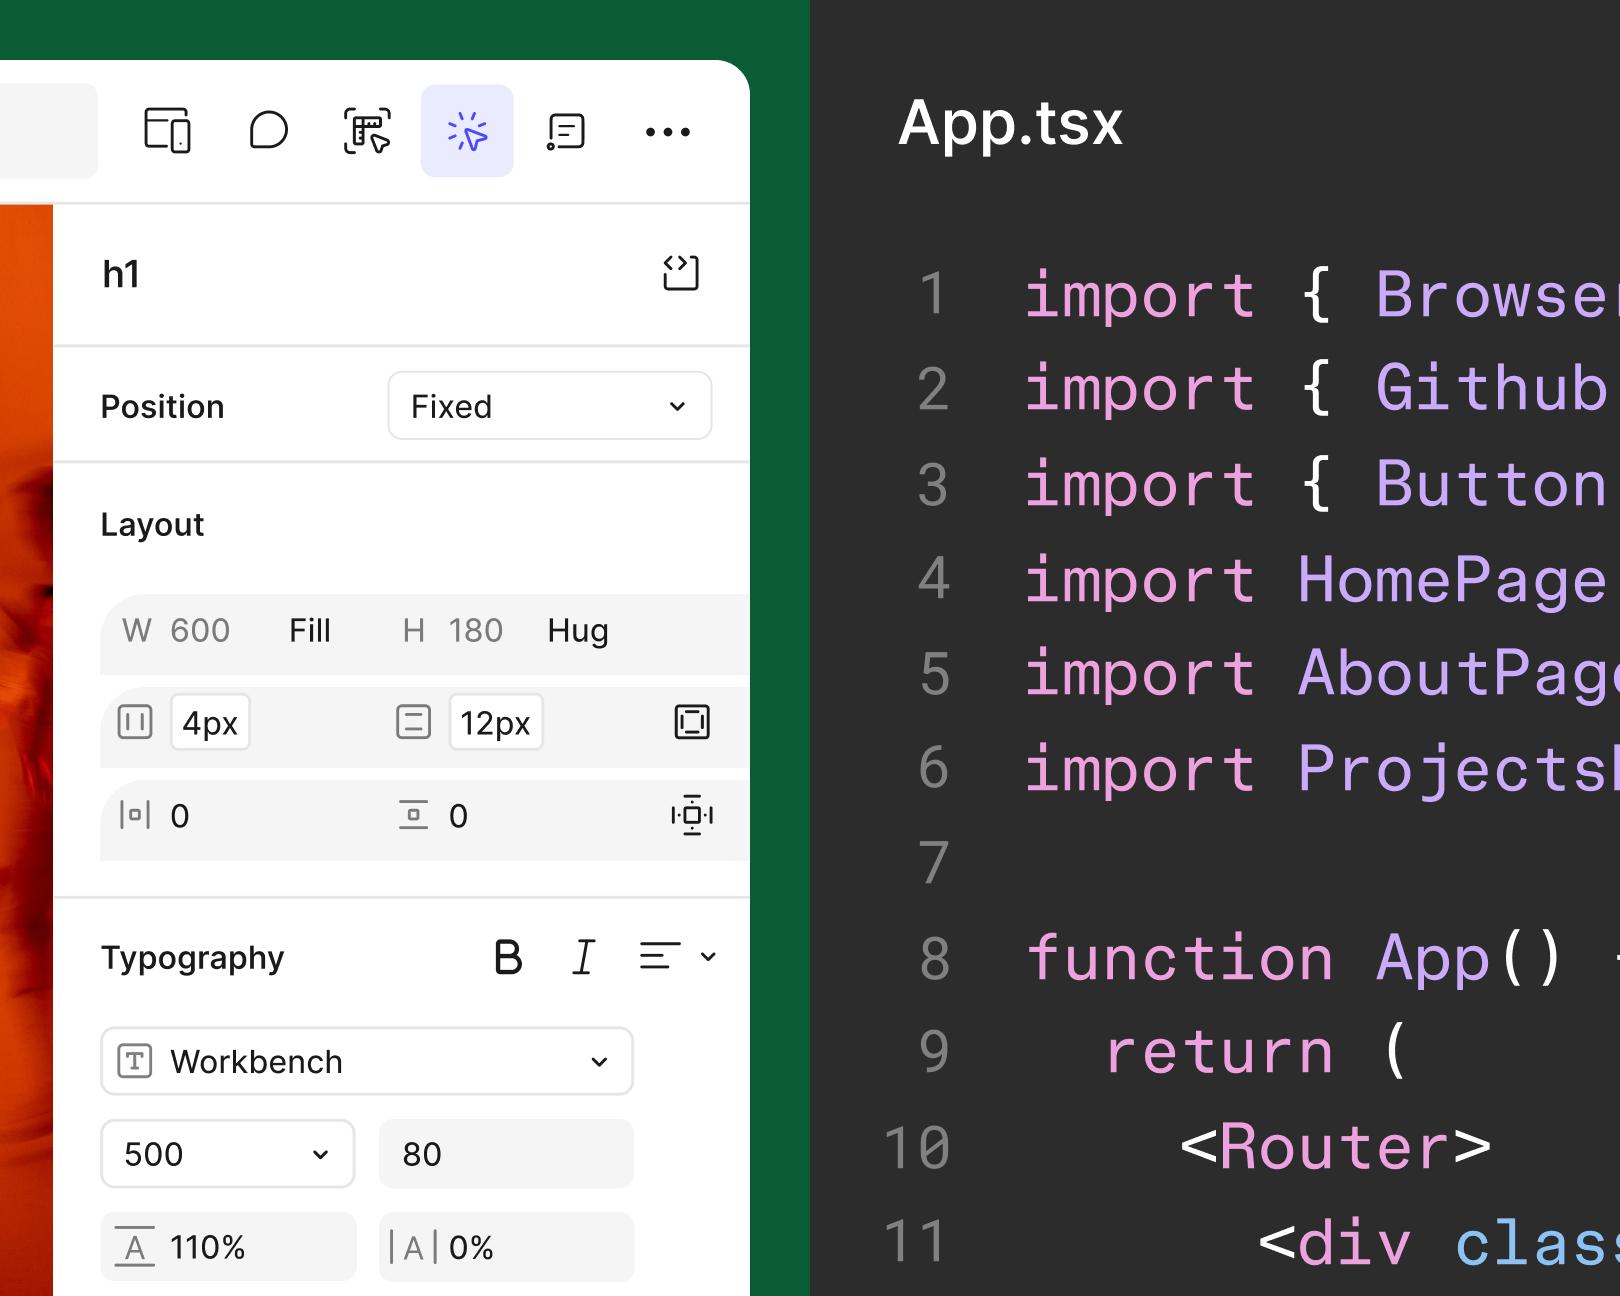This screenshot has height=1296, width=1620.
Task: Select the Hug height sizing option
Action: [x=578, y=631]
